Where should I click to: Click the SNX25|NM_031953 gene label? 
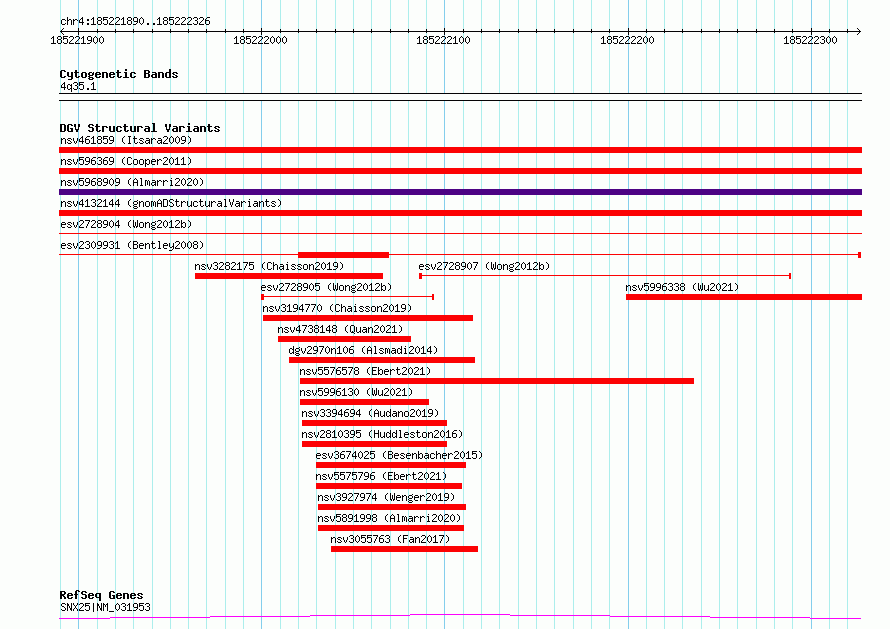[105, 607]
